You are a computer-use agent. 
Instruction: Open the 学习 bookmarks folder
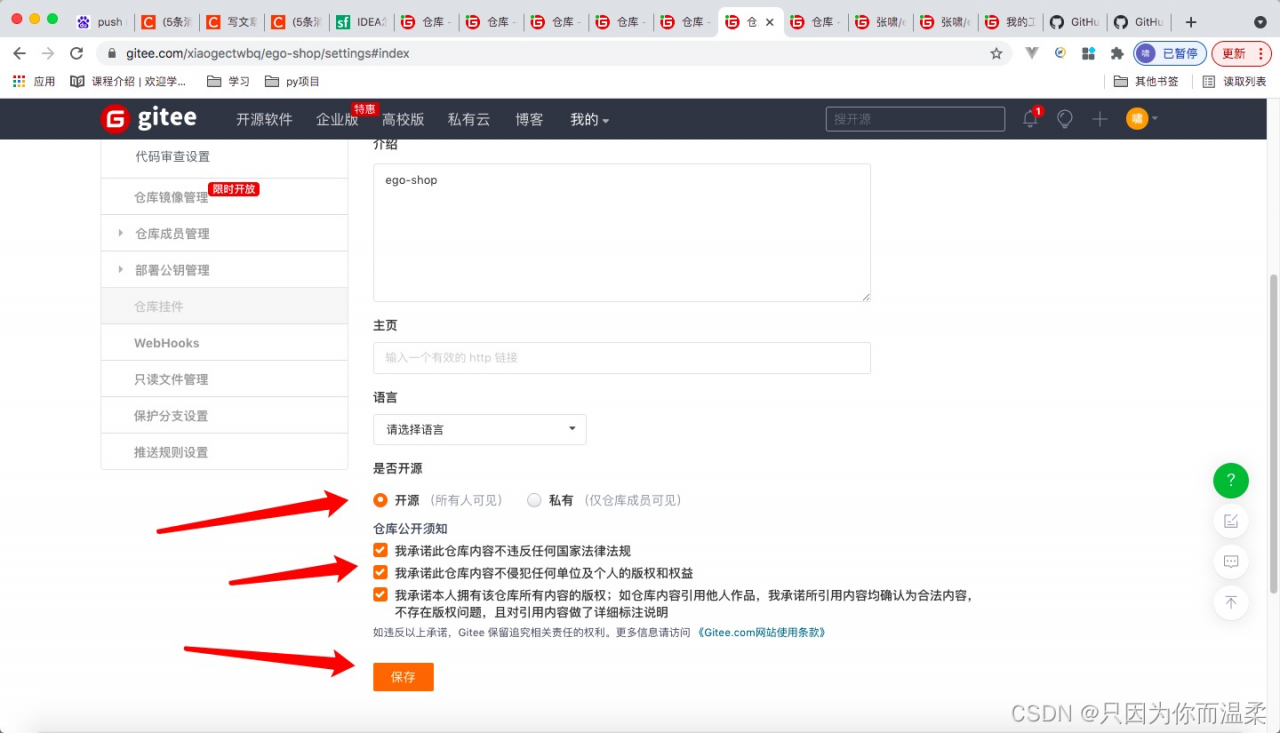point(228,81)
